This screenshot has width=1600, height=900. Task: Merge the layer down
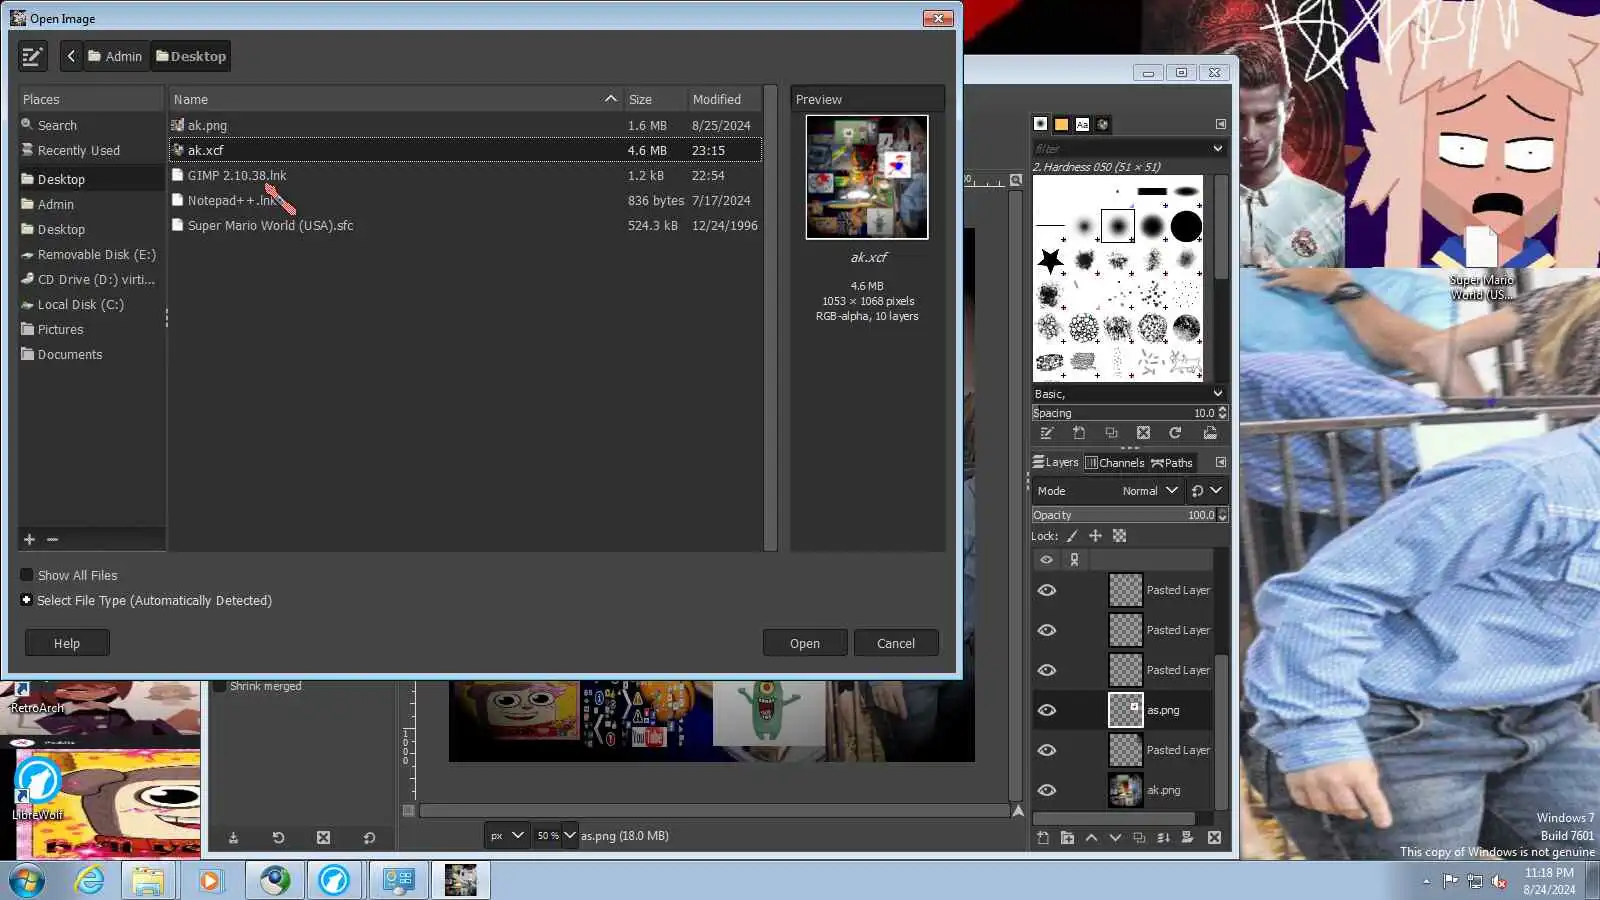(x=1163, y=838)
